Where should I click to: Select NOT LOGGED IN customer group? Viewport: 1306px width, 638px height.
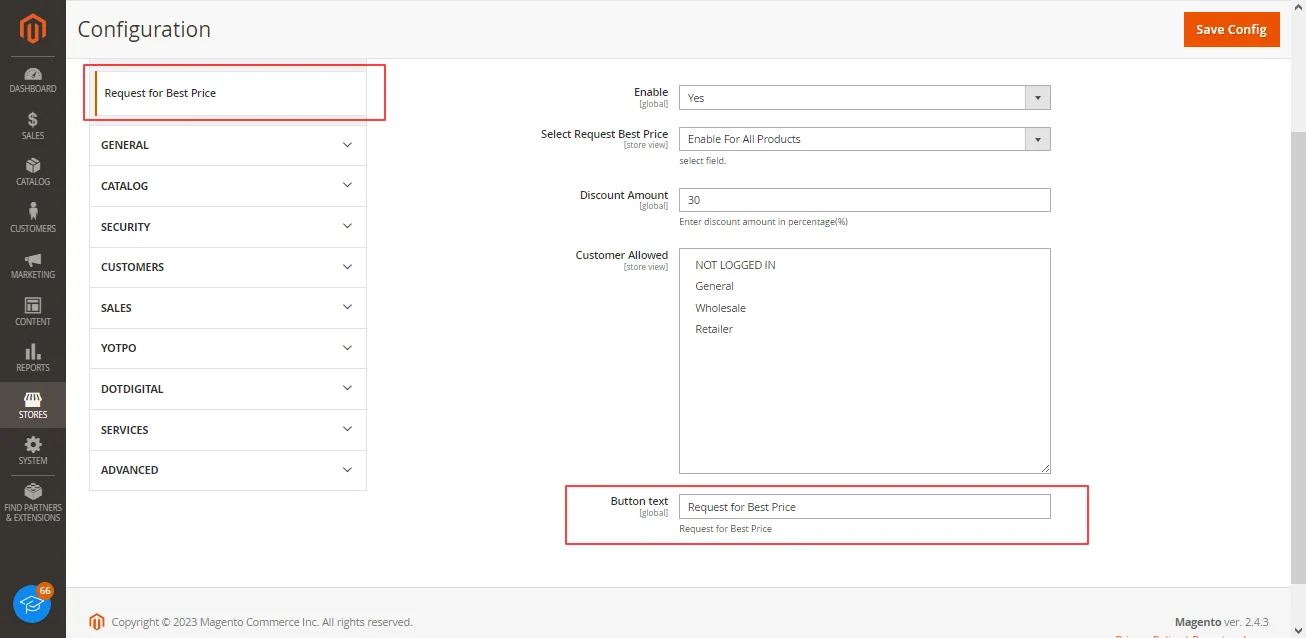pos(735,265)
